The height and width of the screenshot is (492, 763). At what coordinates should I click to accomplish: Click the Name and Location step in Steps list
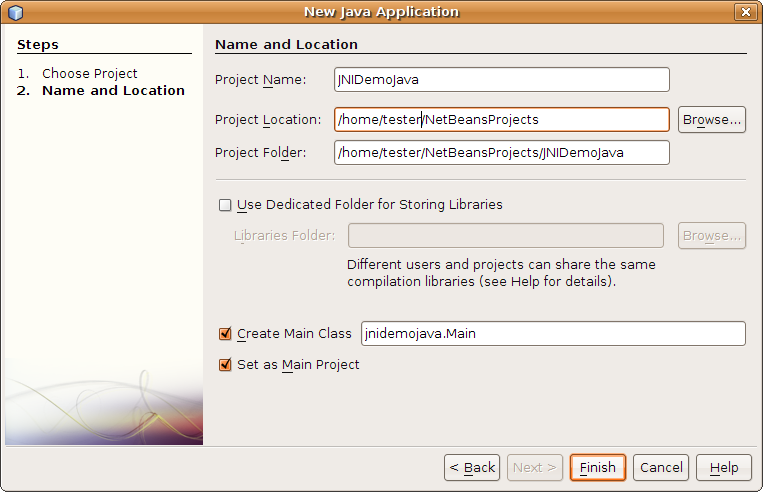click(113, 91)
